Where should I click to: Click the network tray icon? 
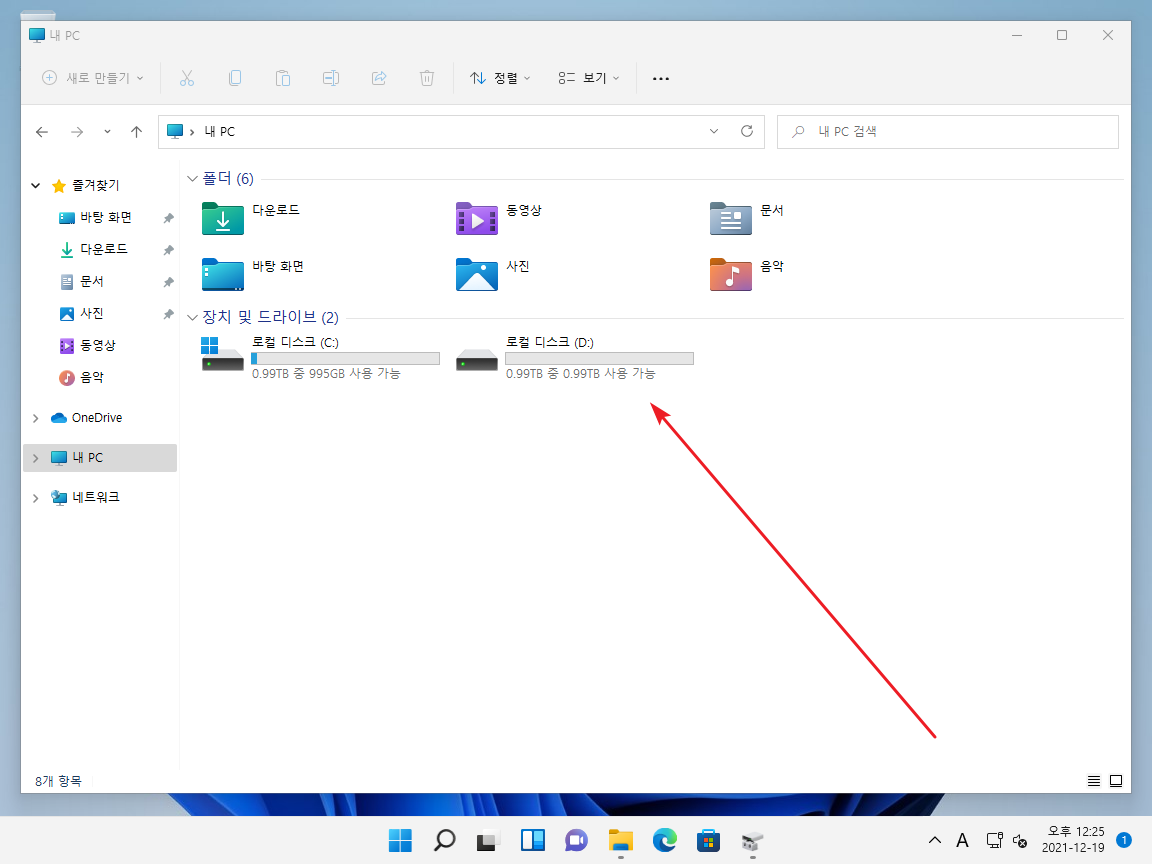click(995, 840)
